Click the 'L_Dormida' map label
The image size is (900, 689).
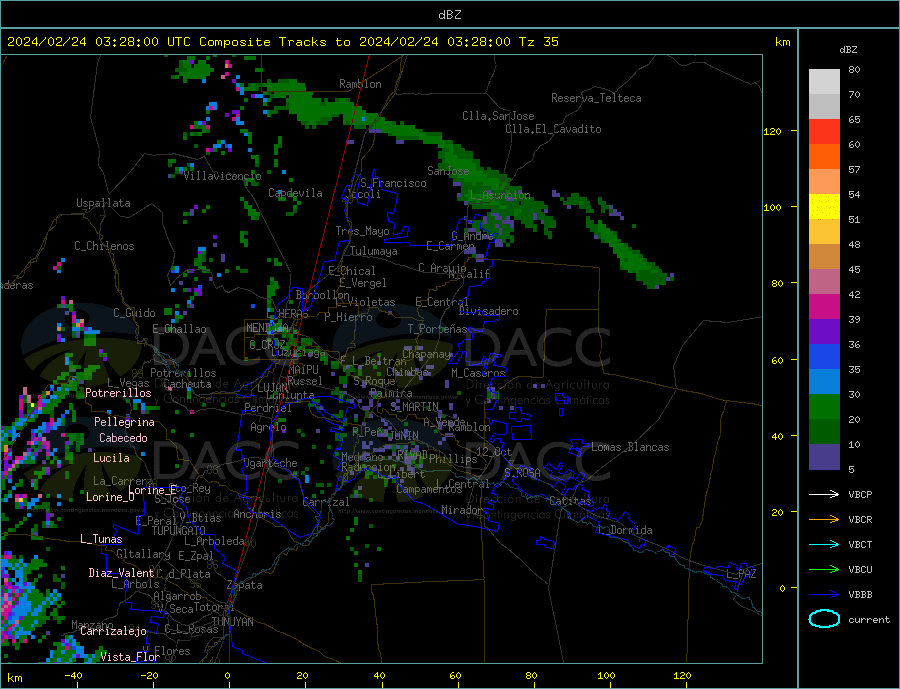pos(626,530)
